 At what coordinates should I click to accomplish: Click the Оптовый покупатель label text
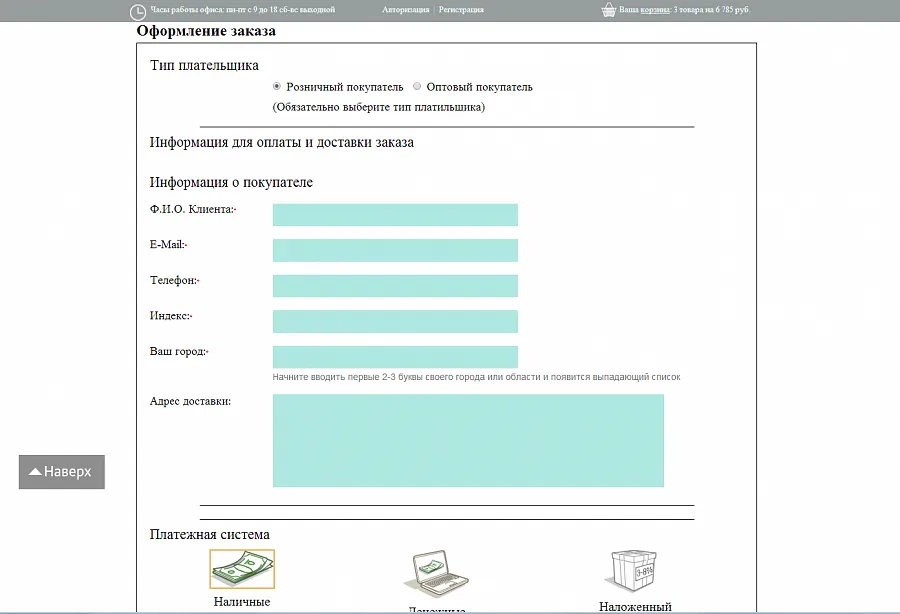click(479, 87)
